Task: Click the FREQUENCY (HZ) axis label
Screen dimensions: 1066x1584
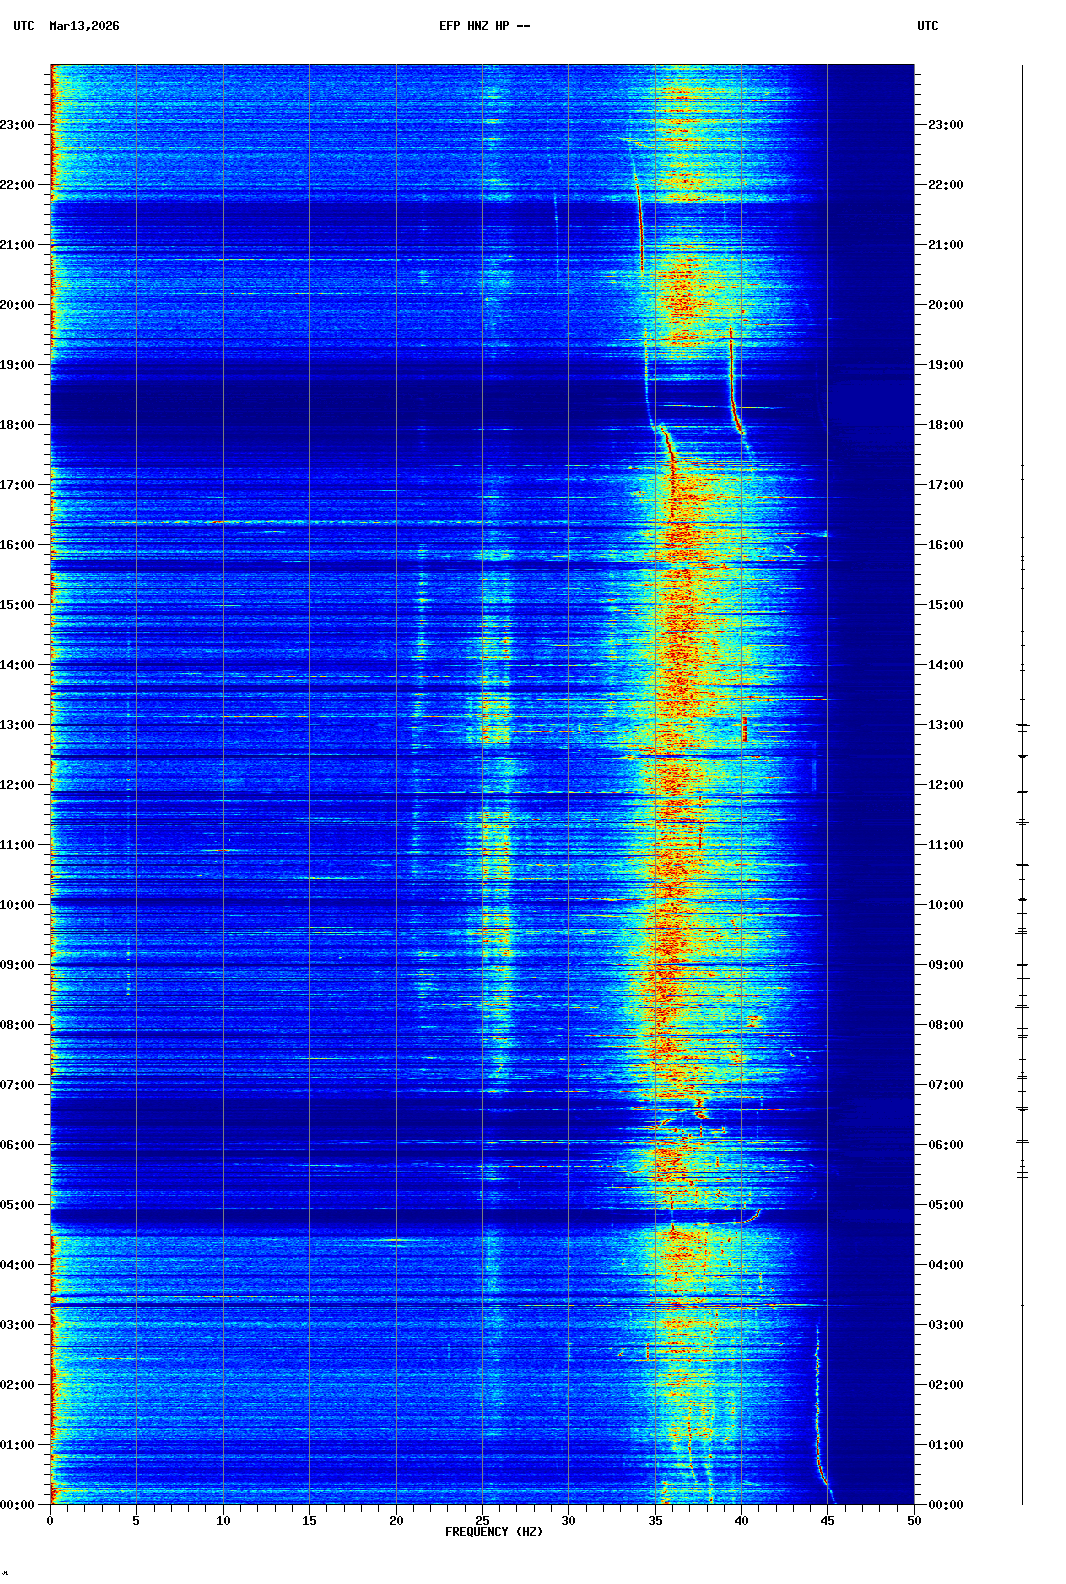Action: (x=494, y=1532)
